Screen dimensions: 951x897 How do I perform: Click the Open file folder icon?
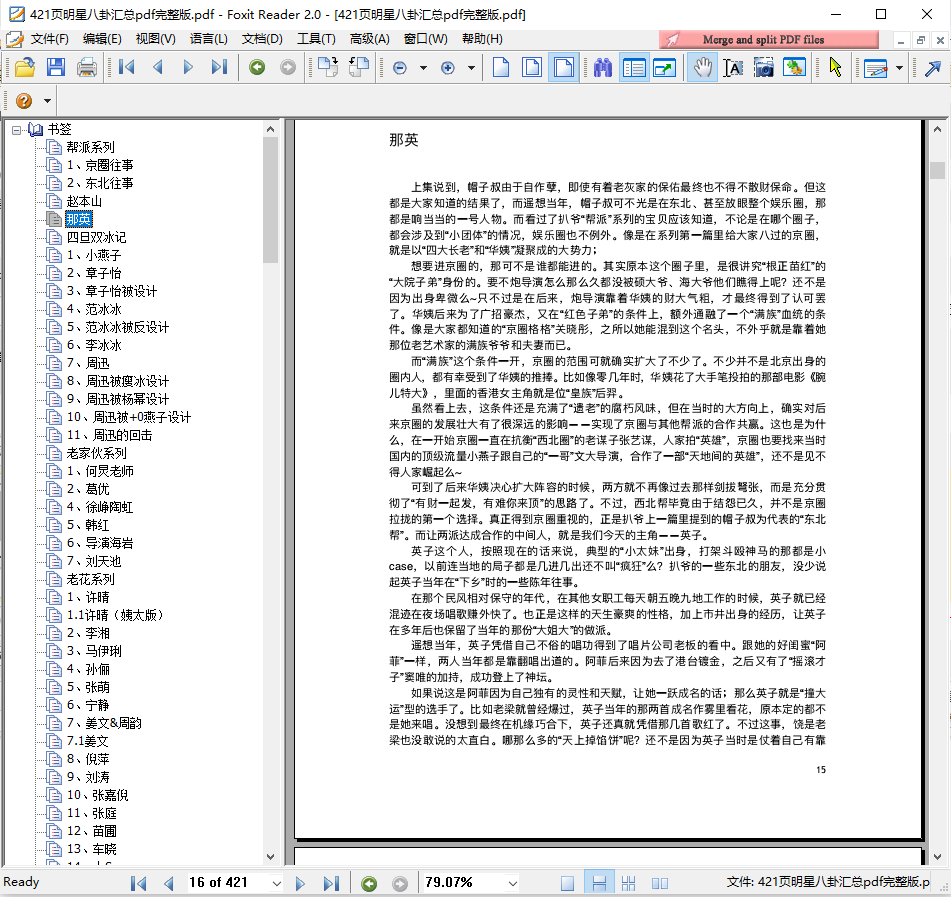coord(24,68)
